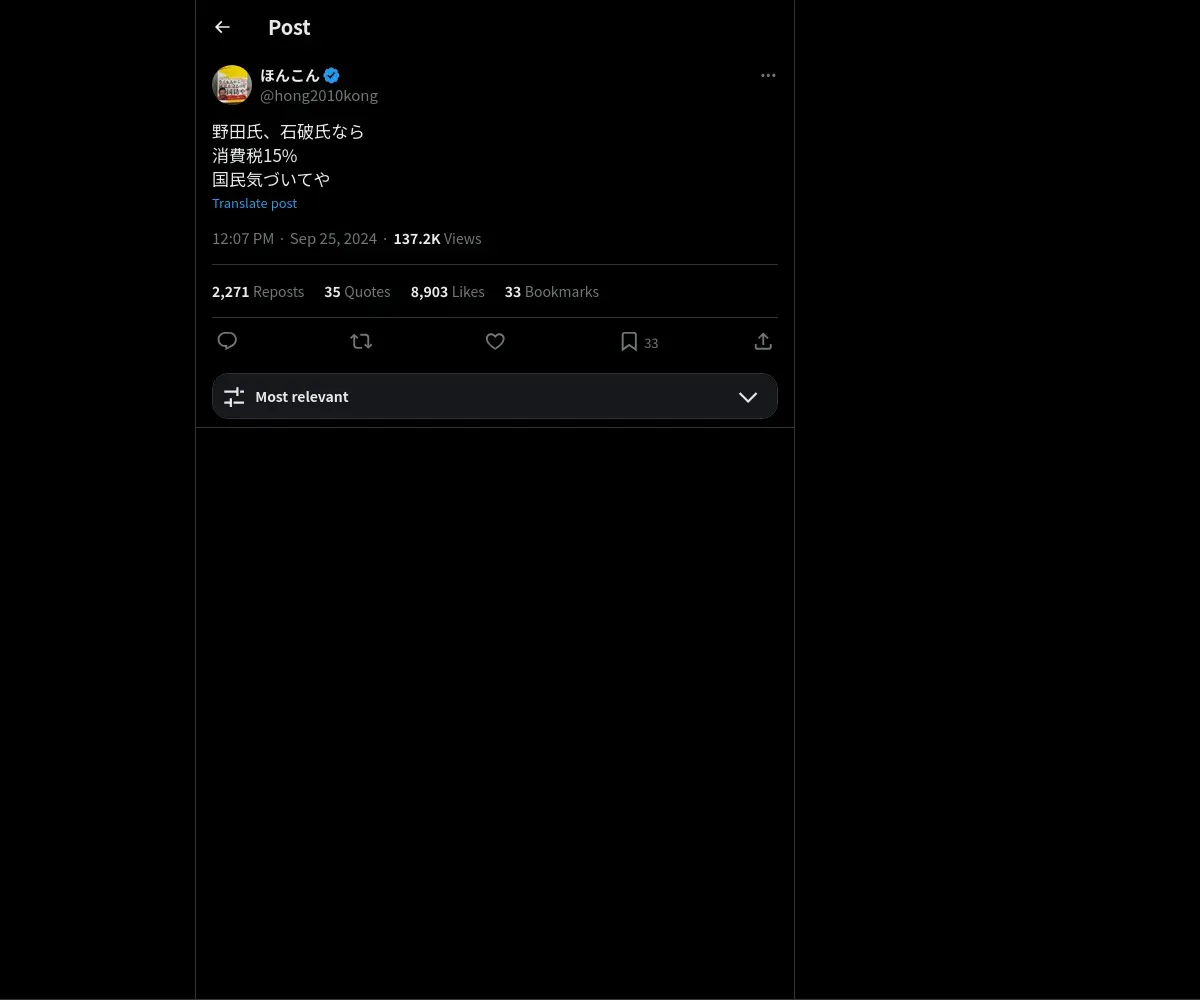View the 35 Quotes list

pos(357,292)
